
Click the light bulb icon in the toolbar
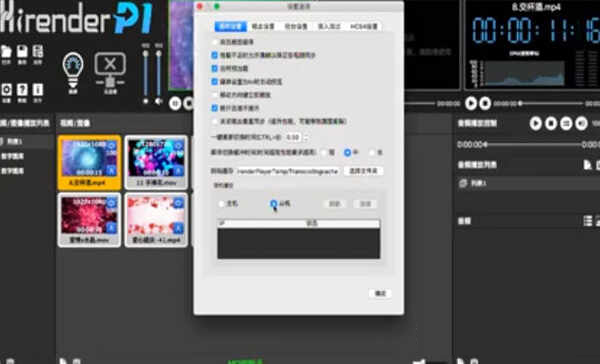pyautogui.click(x=73, y=70)
